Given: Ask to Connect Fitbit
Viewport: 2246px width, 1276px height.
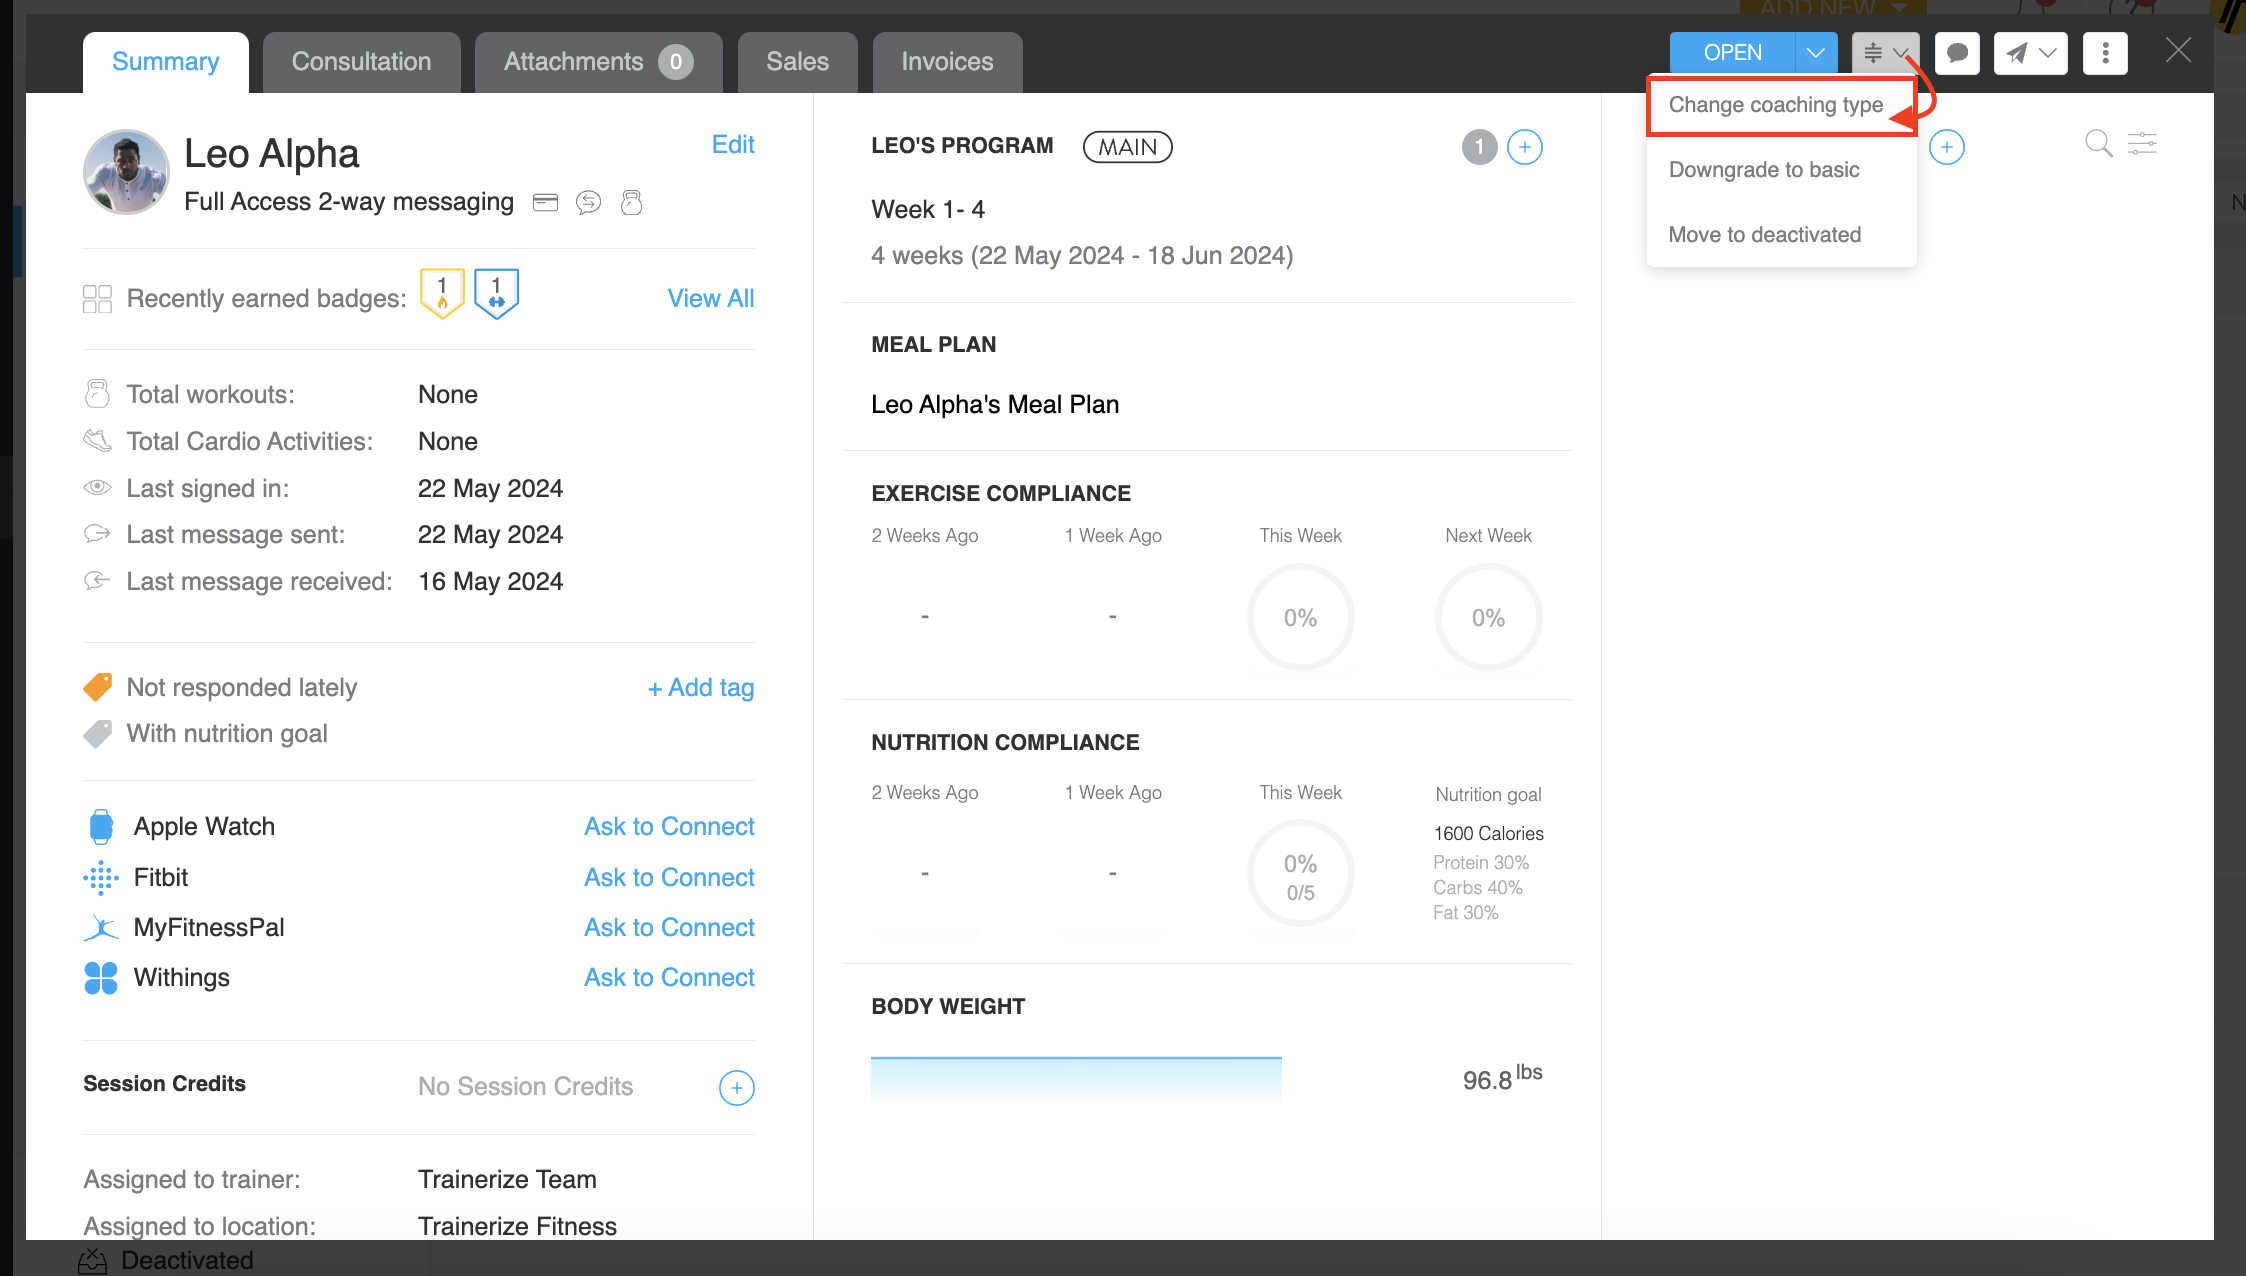Looking at the screenshot, I should 669,878.
